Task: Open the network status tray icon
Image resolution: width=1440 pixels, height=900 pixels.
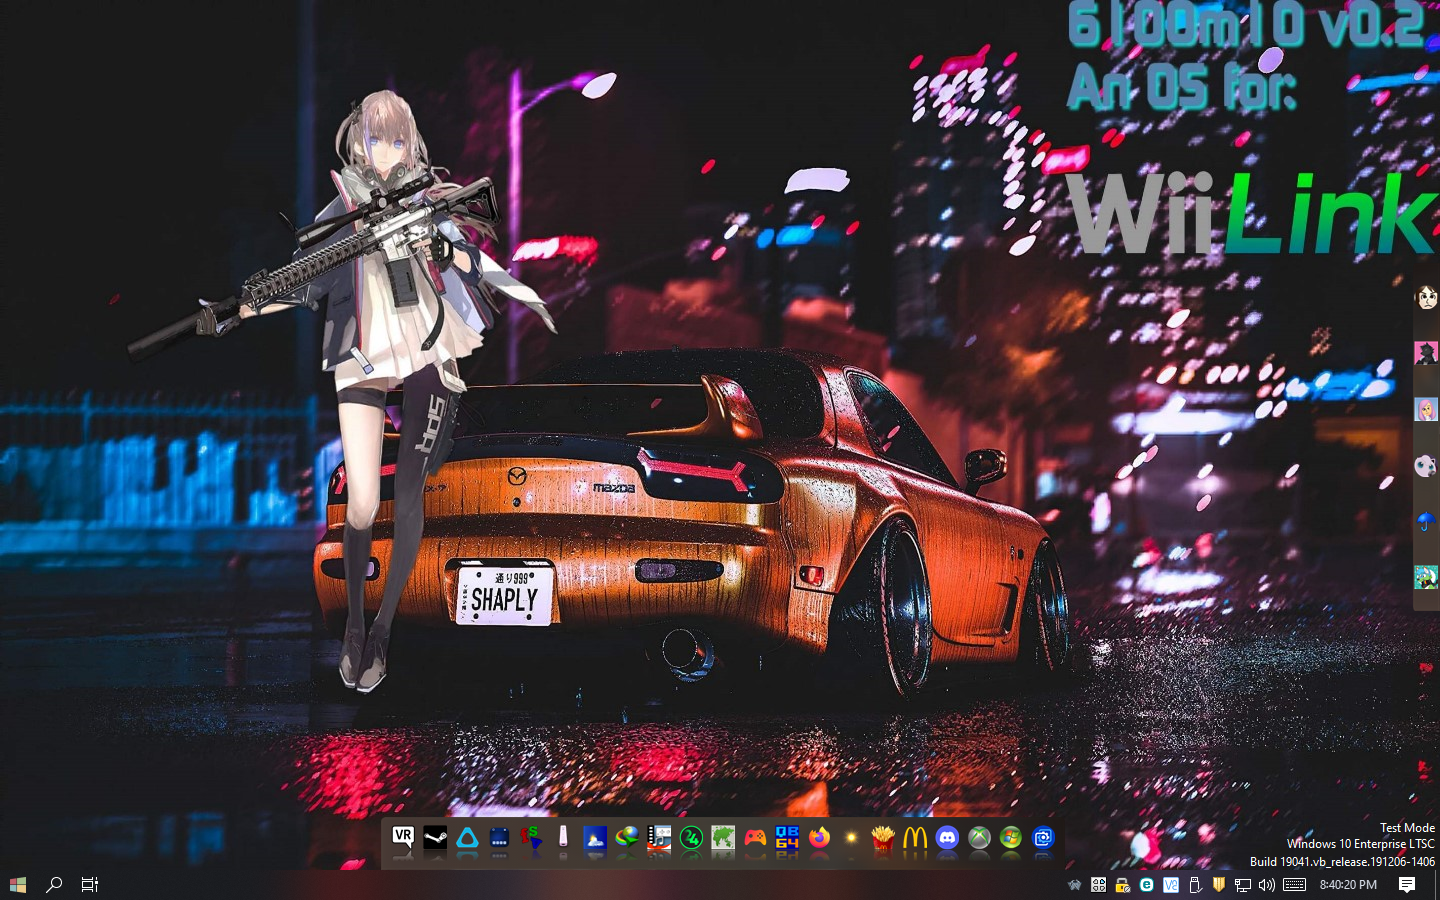Action: 1243,885
